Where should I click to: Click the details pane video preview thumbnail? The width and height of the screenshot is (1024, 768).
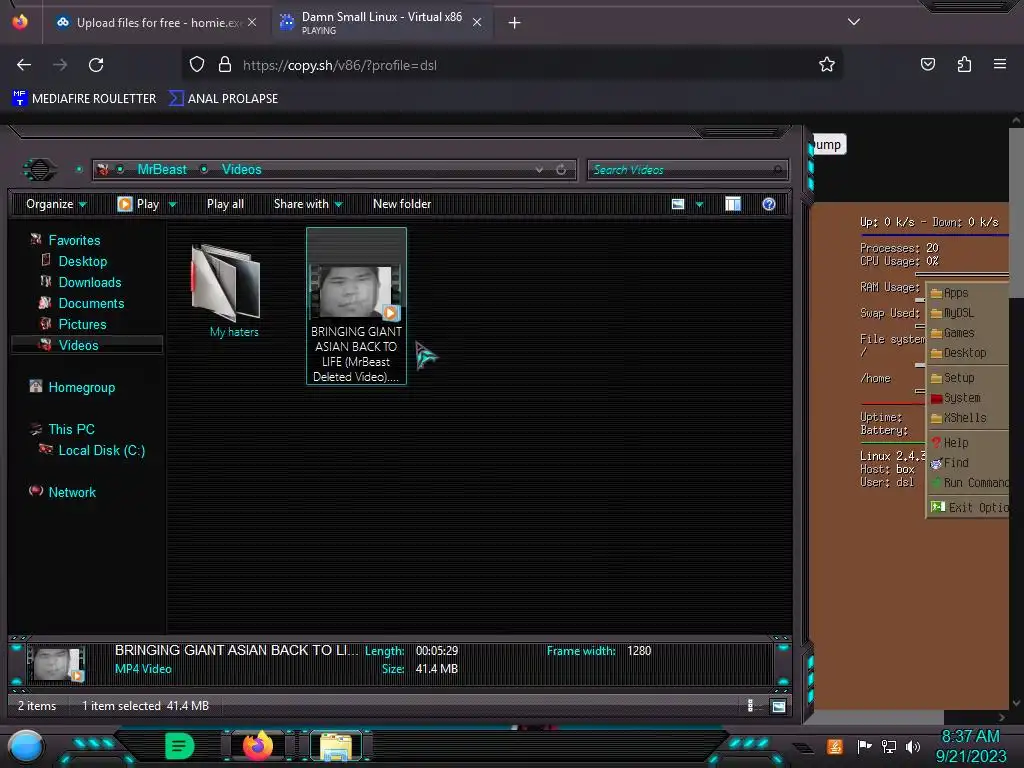click(56, 664)
